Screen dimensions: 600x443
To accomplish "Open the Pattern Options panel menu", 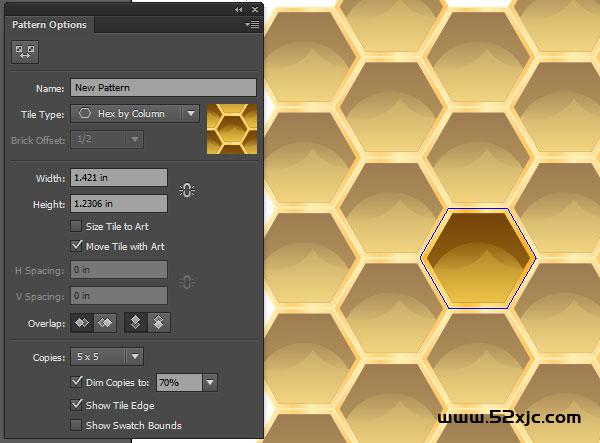I will pyautogui.click(x=253, y=24).
